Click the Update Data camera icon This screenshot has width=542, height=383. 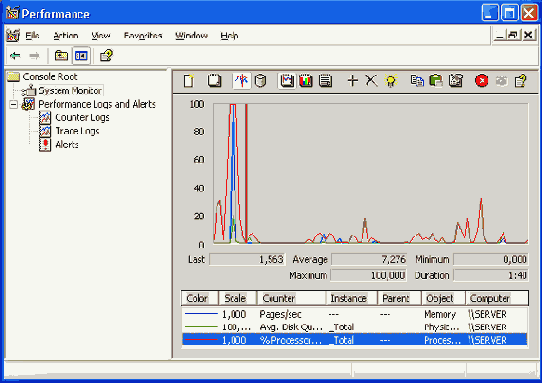(501, 81)
